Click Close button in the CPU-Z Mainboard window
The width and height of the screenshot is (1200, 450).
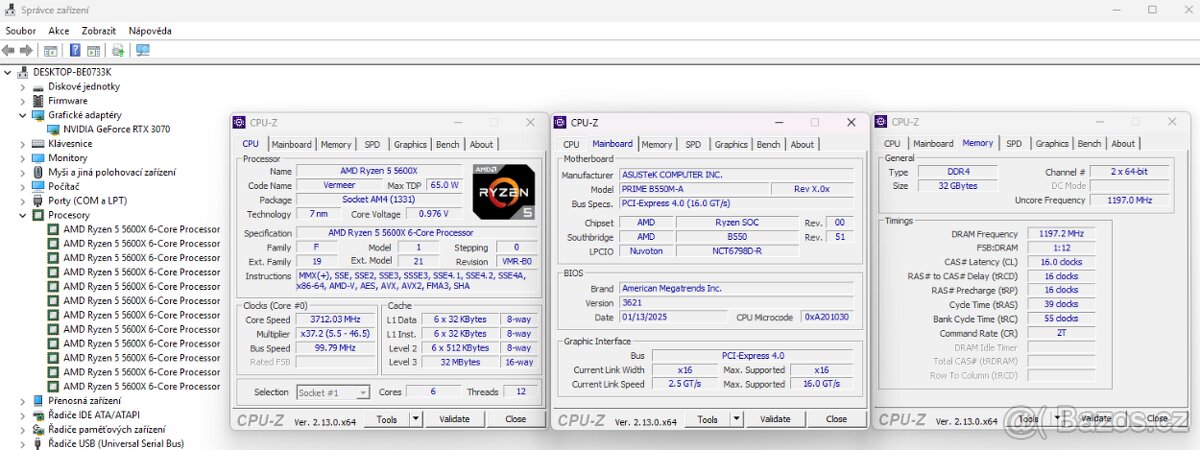[x=836, y=420]
